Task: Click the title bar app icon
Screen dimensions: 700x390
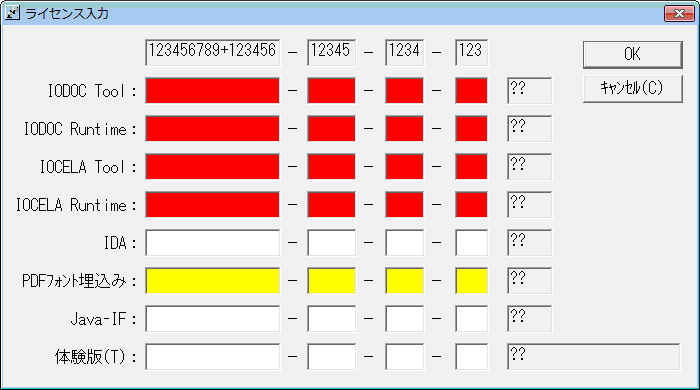Action: tap(12, 13)
